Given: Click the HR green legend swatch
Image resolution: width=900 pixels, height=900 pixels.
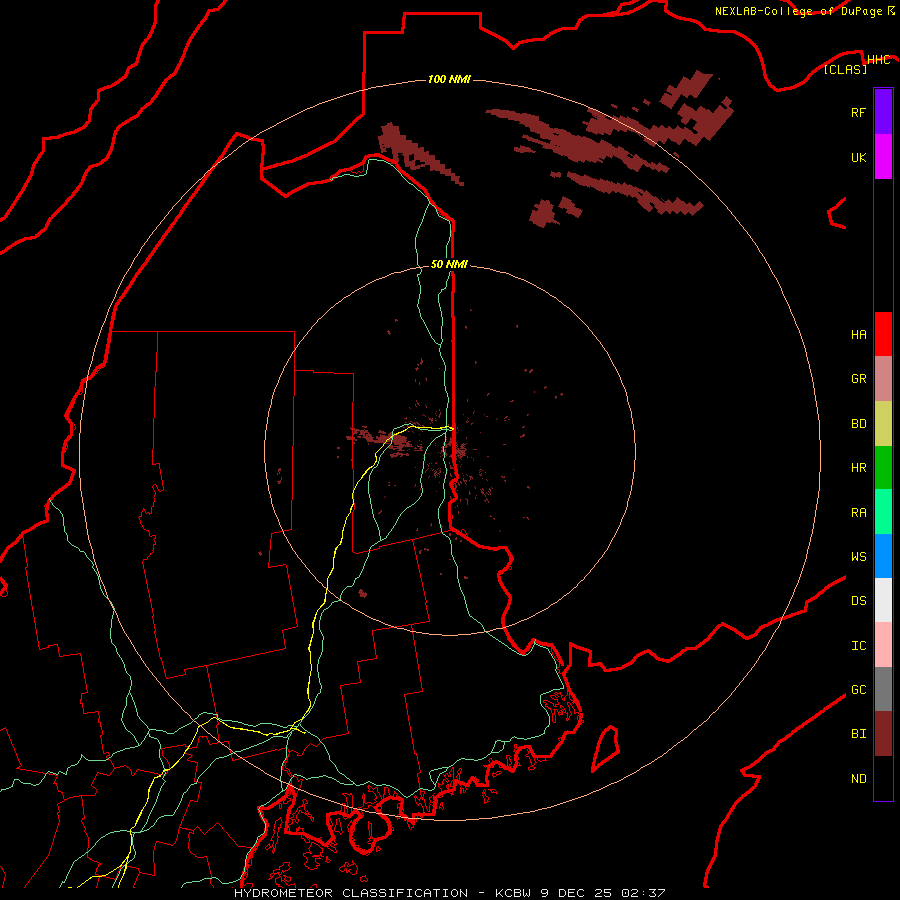Looking at the screenshot, I should [883, 468].
